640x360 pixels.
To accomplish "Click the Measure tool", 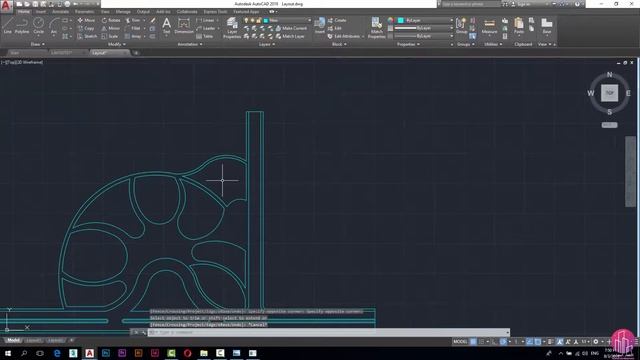I will (x=489, y=26).
